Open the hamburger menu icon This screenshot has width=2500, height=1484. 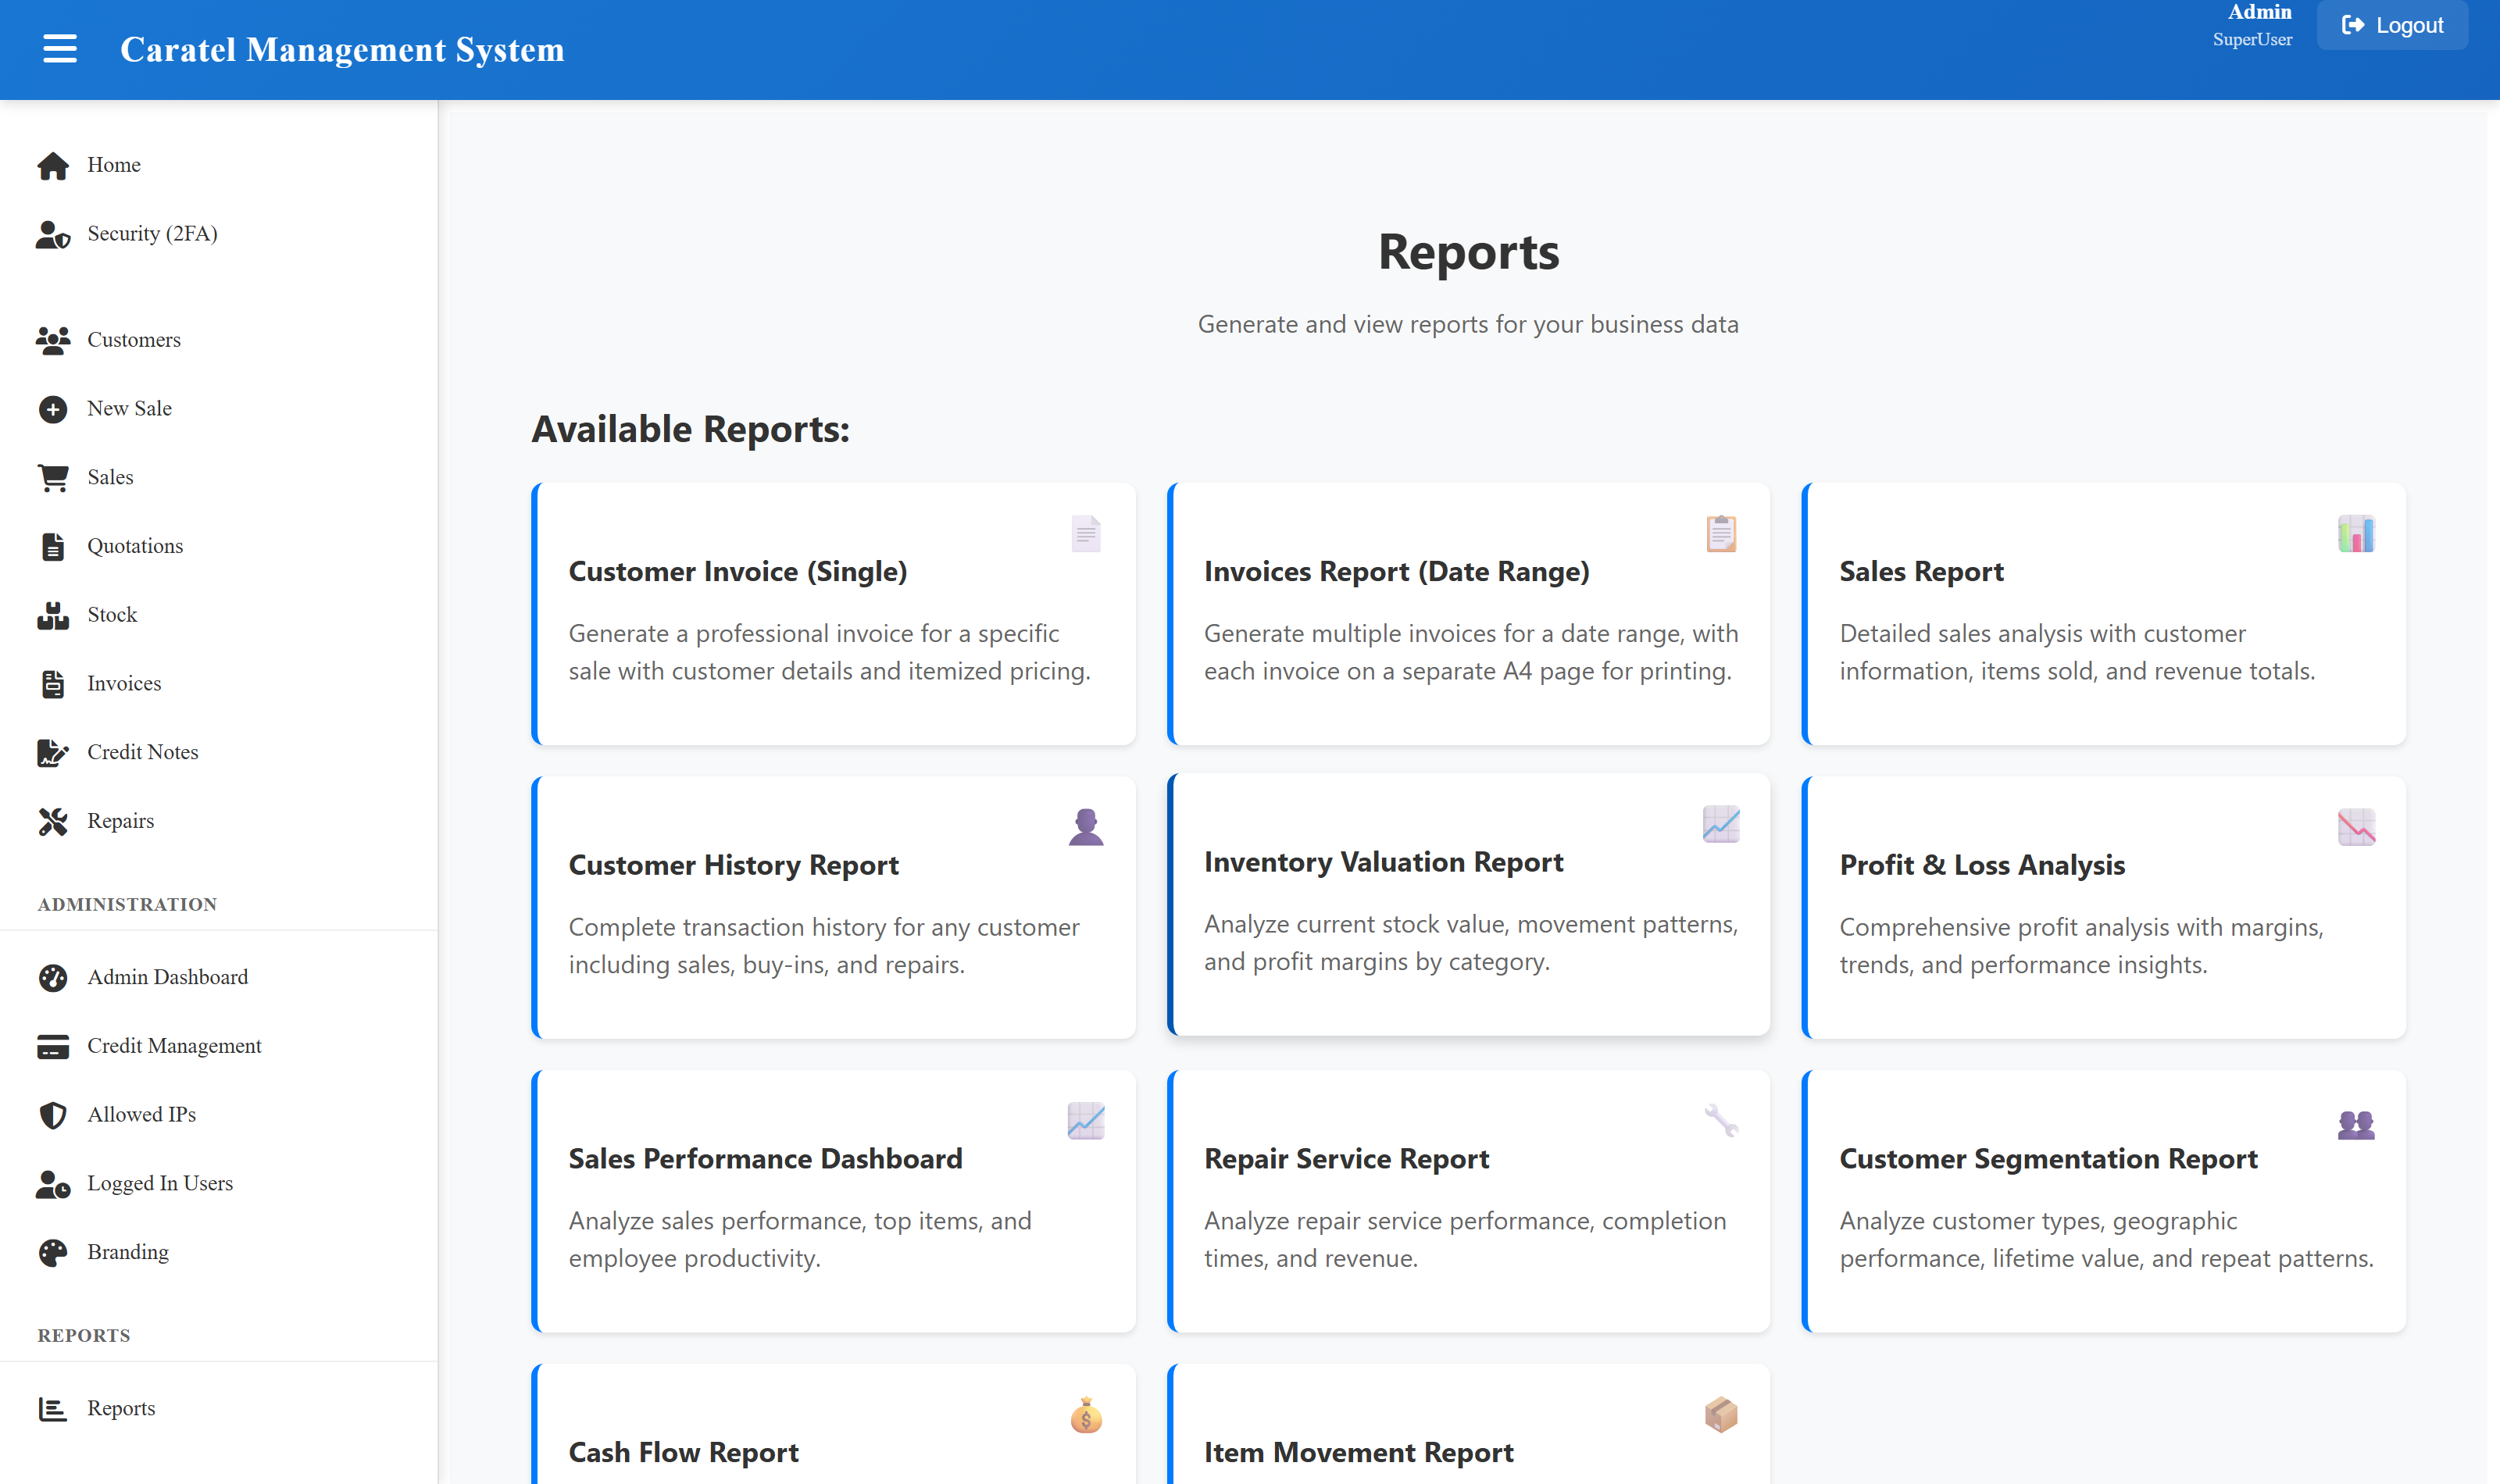tap(60, 49)
